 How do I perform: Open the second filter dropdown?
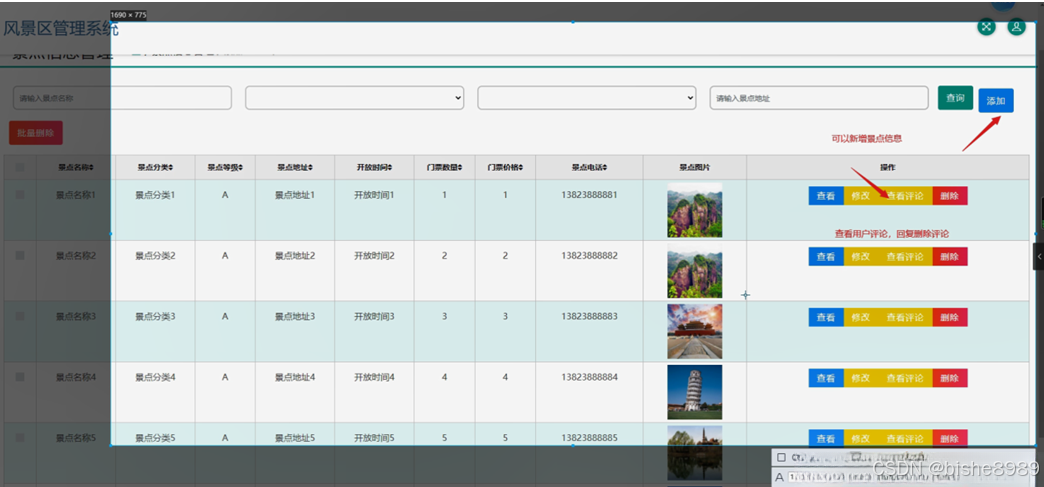point(587,98)
